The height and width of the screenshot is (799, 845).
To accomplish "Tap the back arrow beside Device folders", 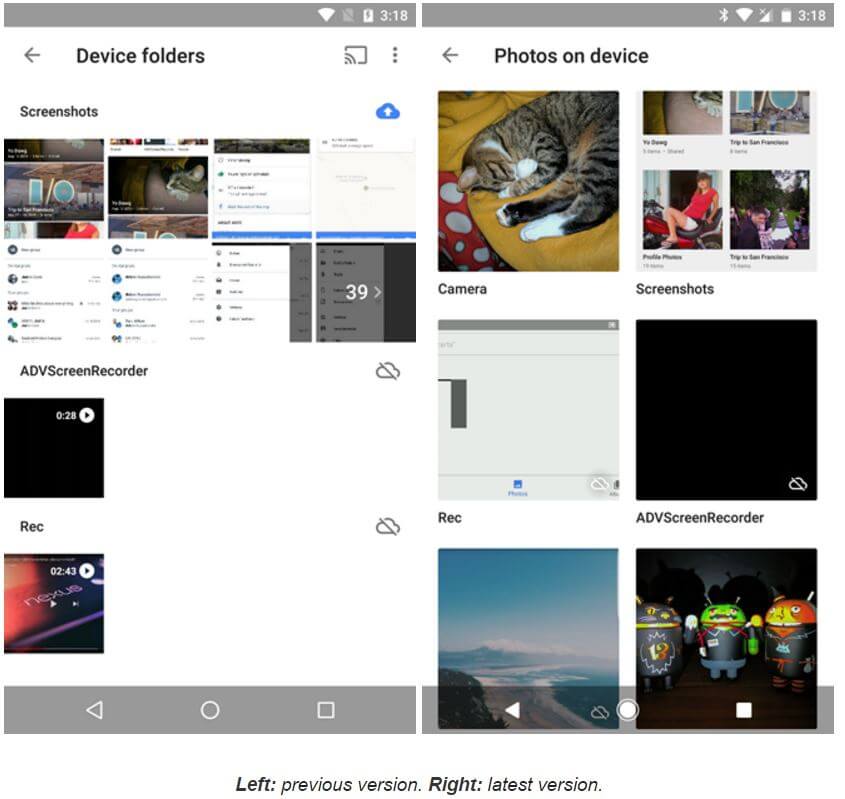I will click(33, 56).
